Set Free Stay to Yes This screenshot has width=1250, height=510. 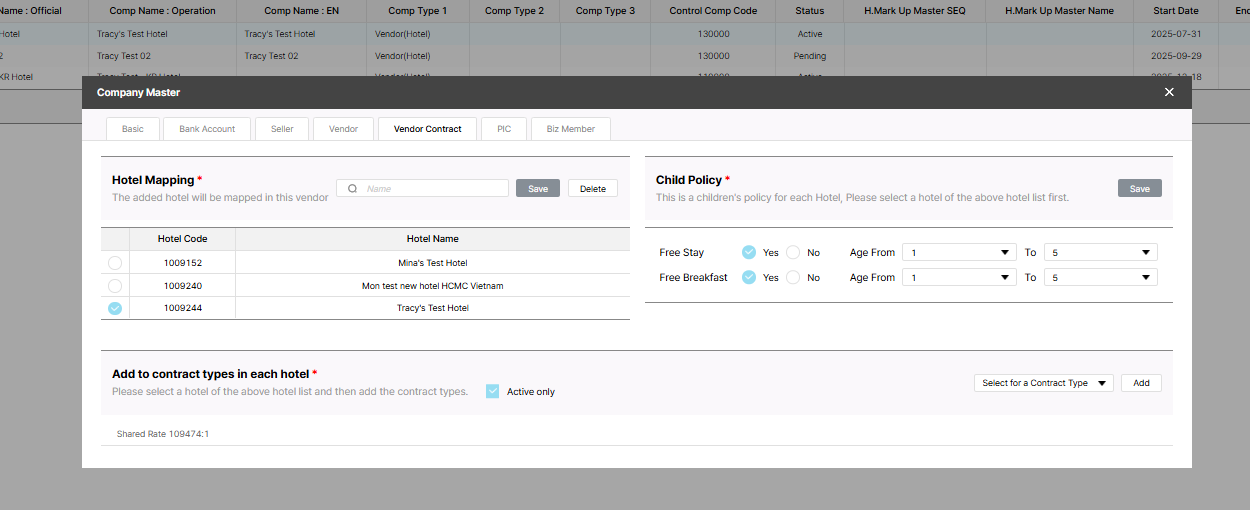pyautogui.click(x=749, y=253)
